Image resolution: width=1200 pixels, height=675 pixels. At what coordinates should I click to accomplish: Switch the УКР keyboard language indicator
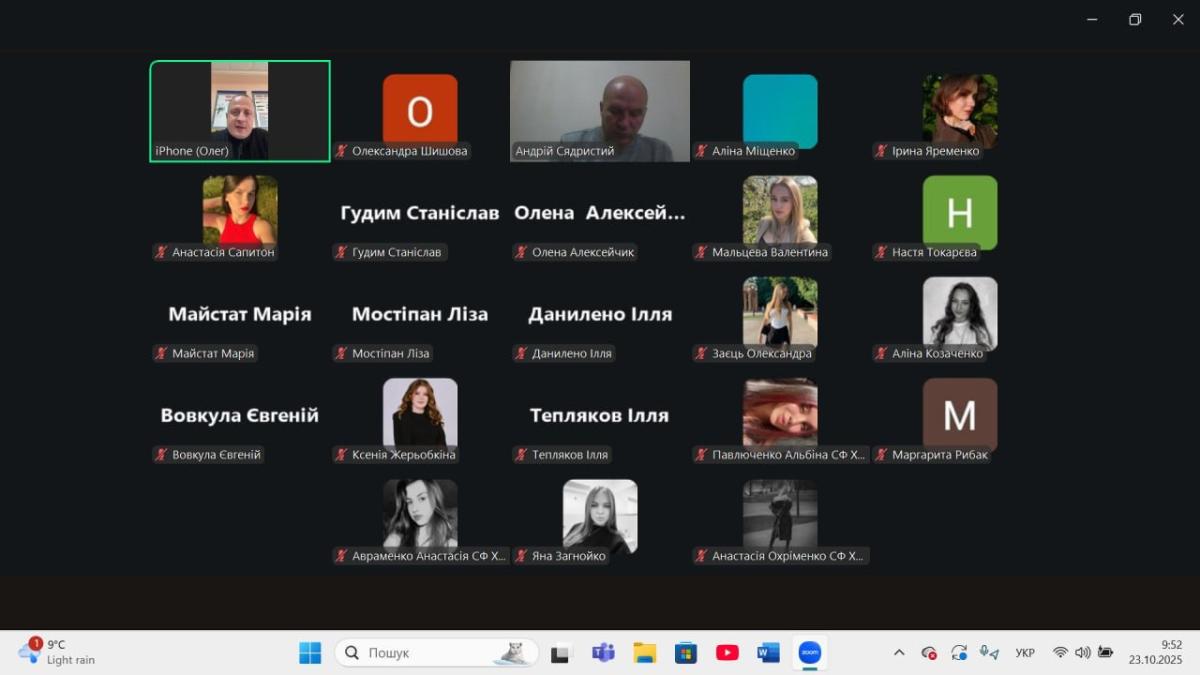1025,653
